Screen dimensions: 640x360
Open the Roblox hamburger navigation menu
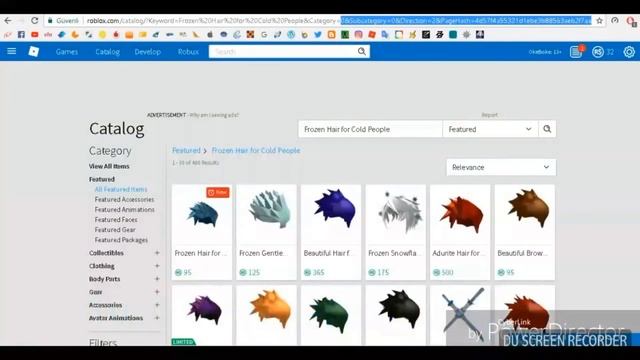11,51
